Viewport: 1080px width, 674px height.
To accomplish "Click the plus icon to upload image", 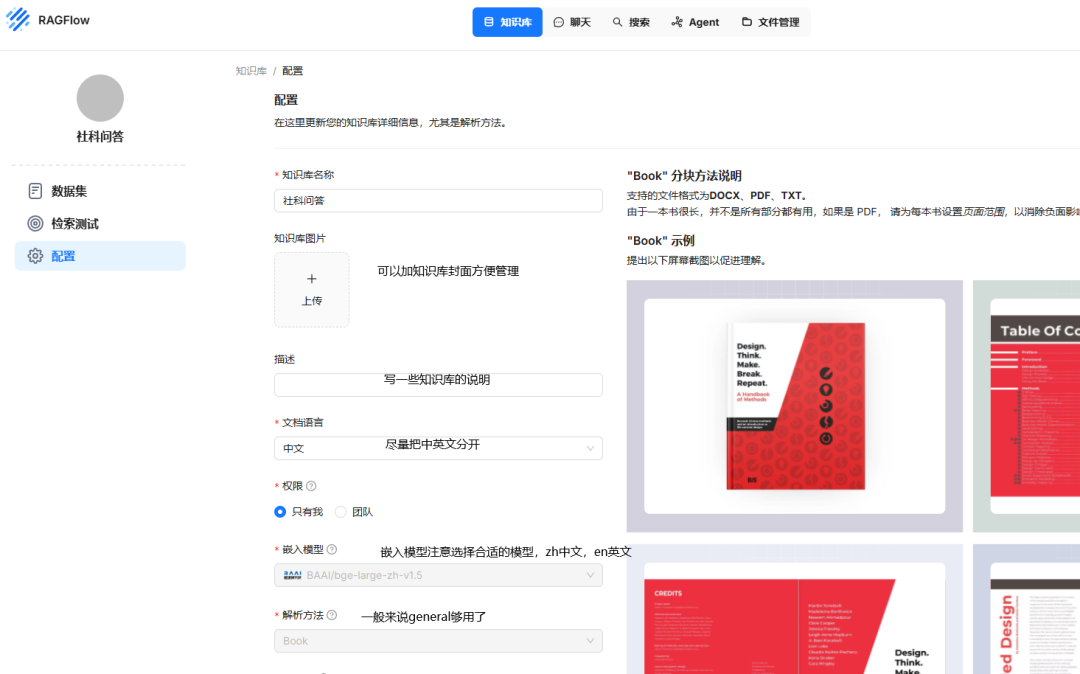I will click(x=311, y=279).
